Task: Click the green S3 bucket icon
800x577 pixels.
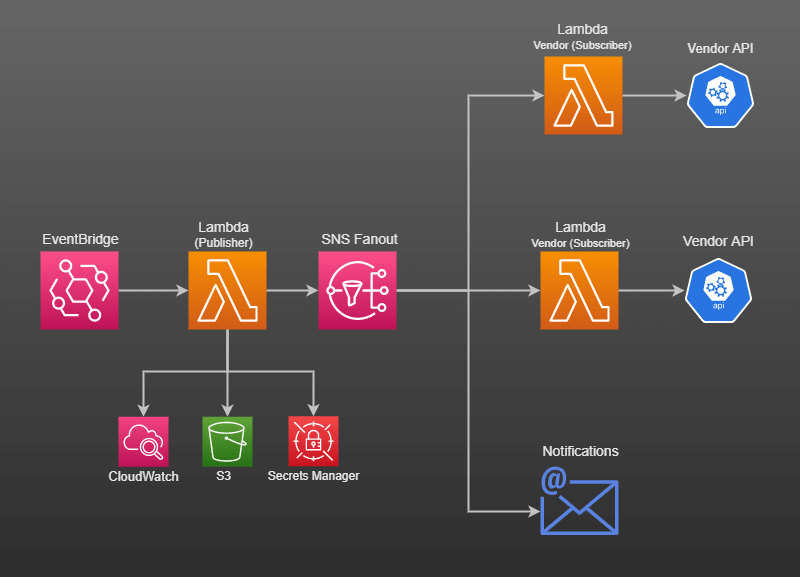Action: pos(227,441)
